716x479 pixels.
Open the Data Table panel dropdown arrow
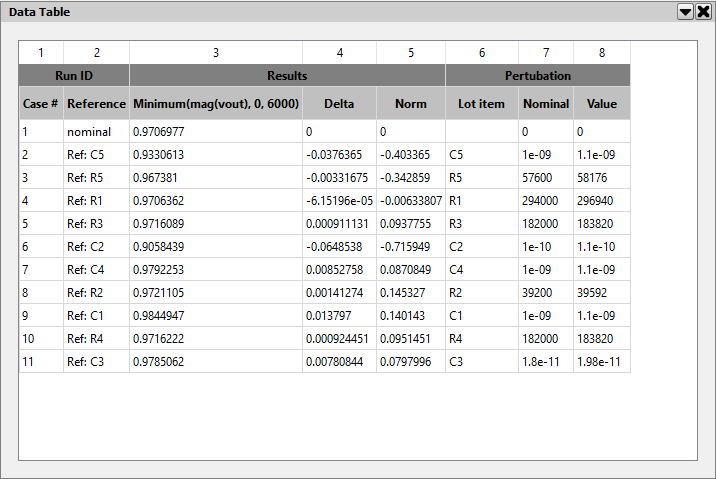point(685,11)
